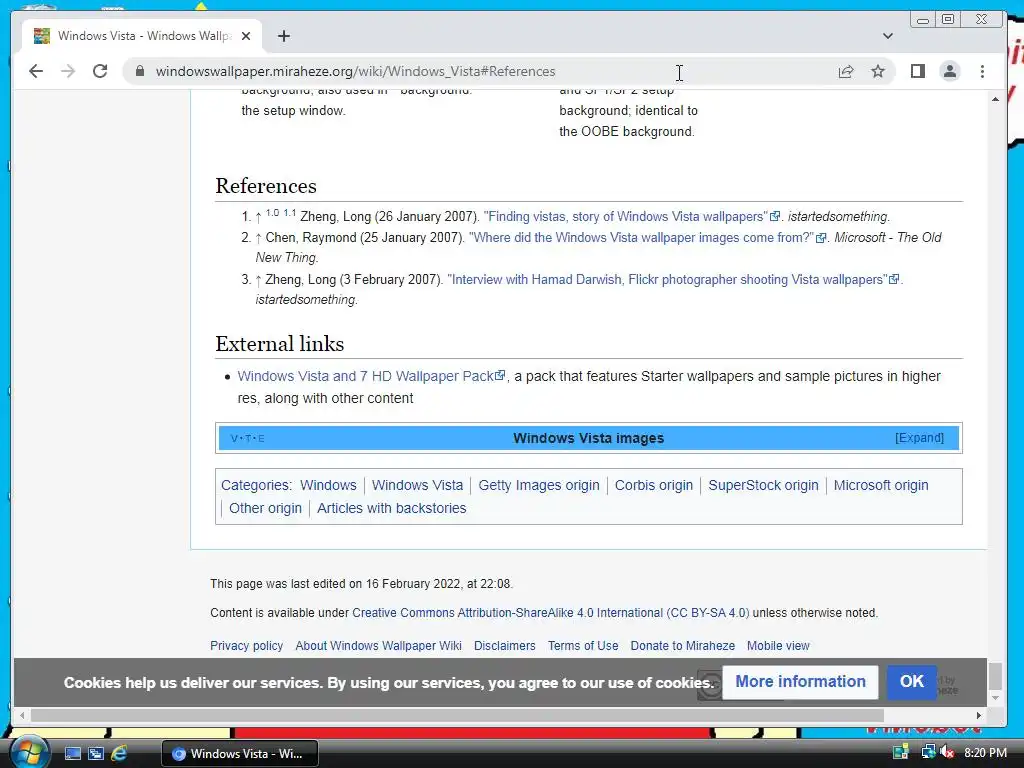Click the vertical scrollbar up arrow
The width and height of the screenshot is (1024, 768).
point(995,99)
